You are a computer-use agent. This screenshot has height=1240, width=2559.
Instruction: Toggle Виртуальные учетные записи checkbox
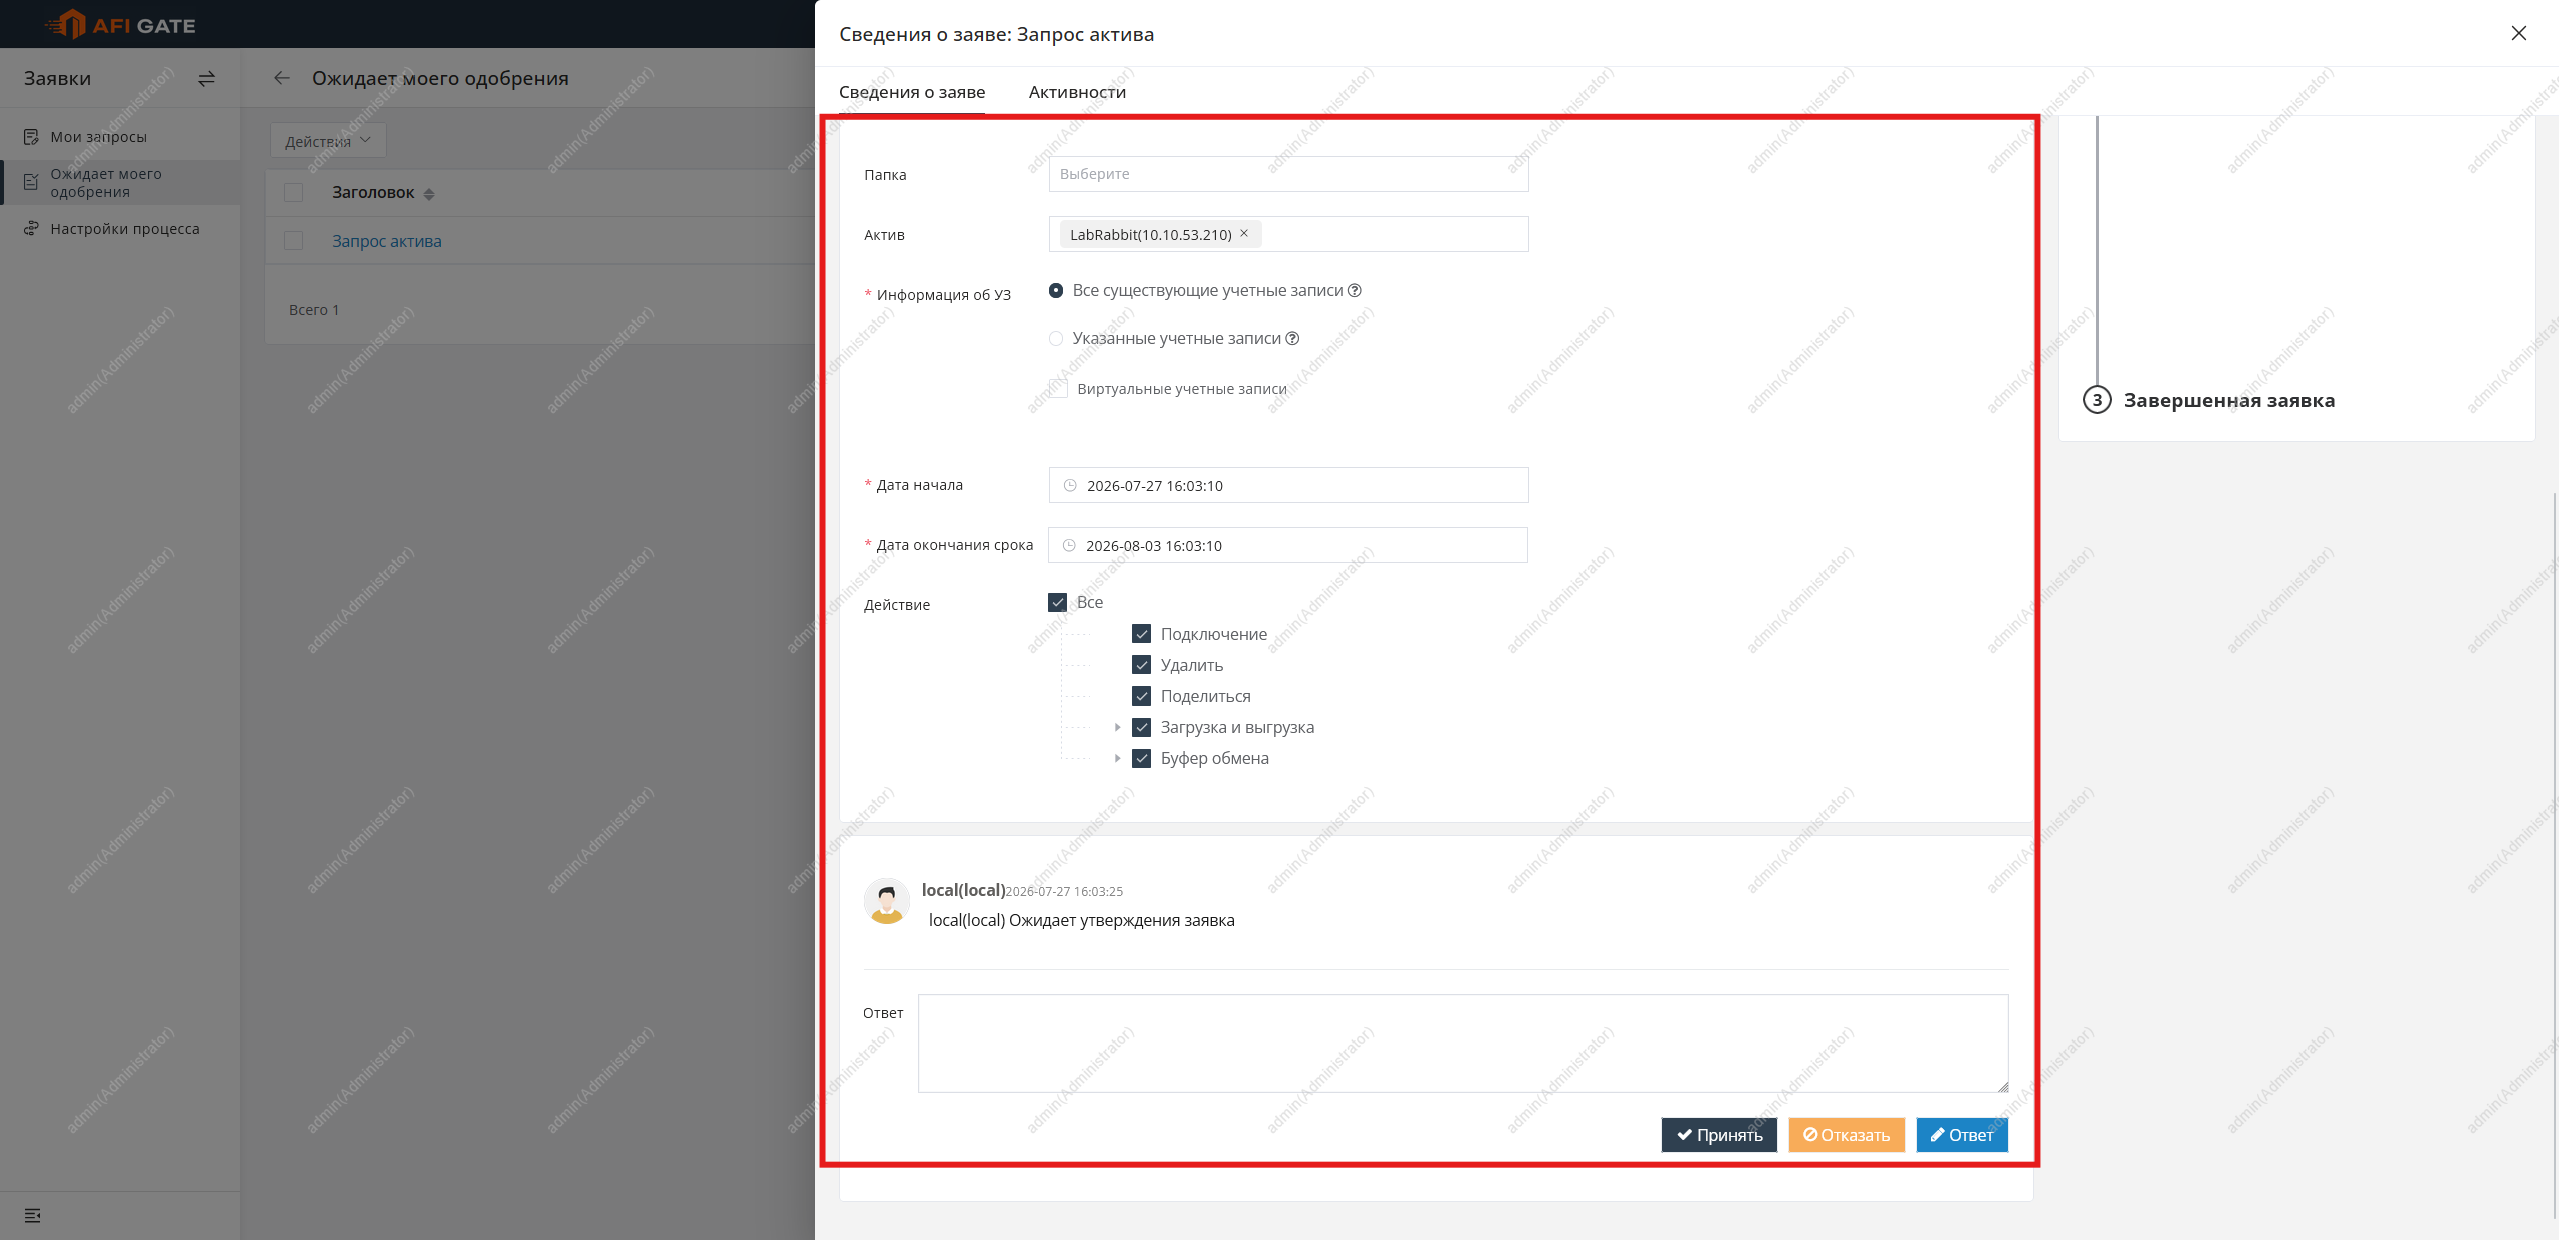tap(1058, 389)
